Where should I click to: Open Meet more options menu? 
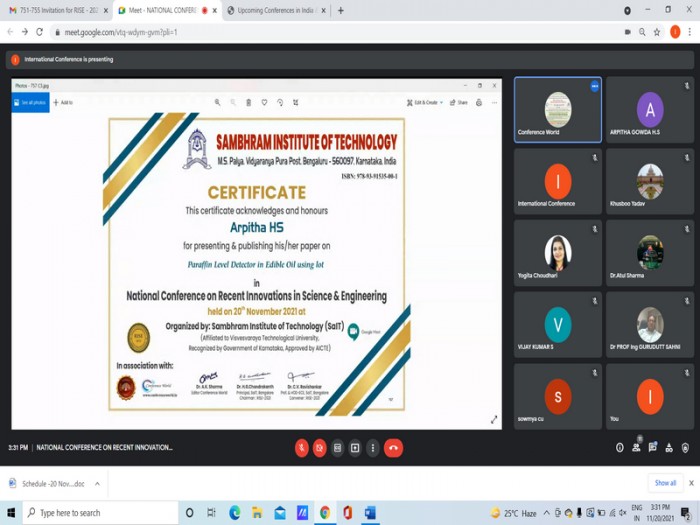[373, 448]
